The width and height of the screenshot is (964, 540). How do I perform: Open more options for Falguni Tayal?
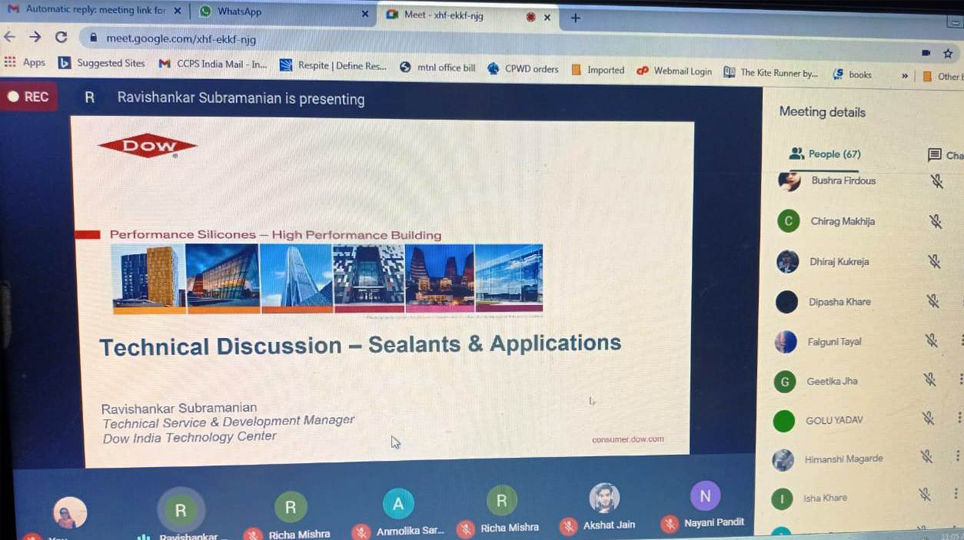click(961, 340)
